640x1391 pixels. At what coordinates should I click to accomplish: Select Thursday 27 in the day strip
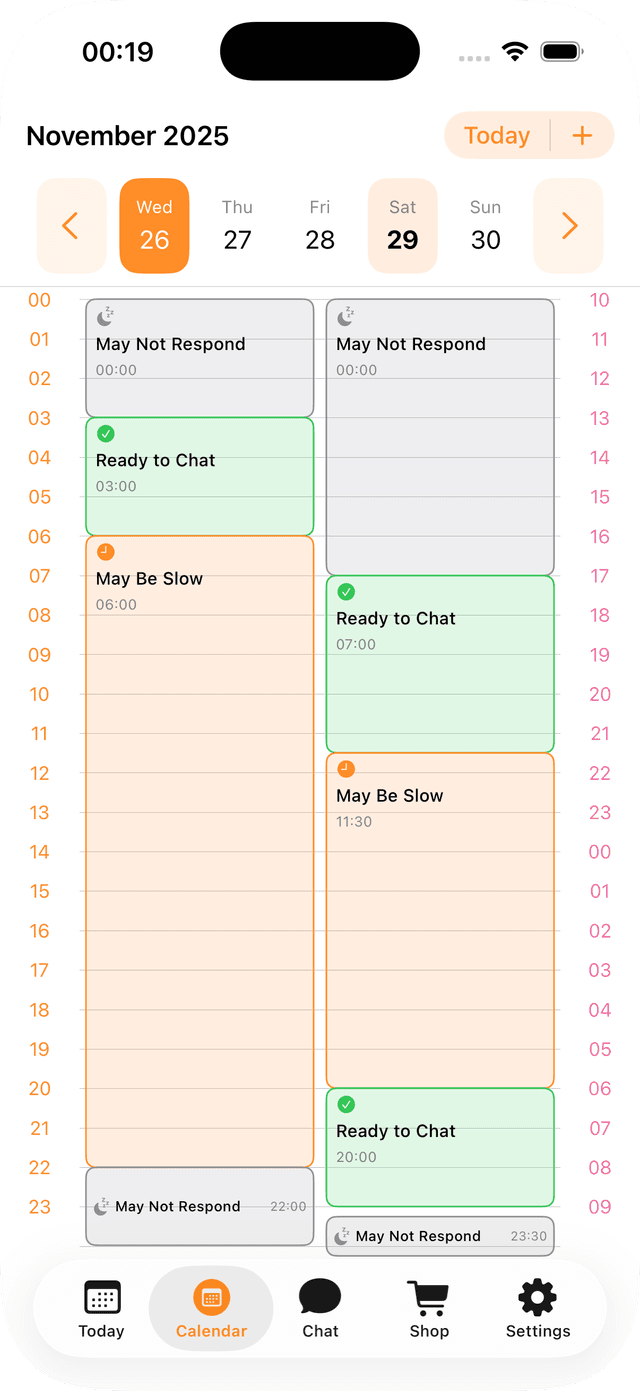237,225
